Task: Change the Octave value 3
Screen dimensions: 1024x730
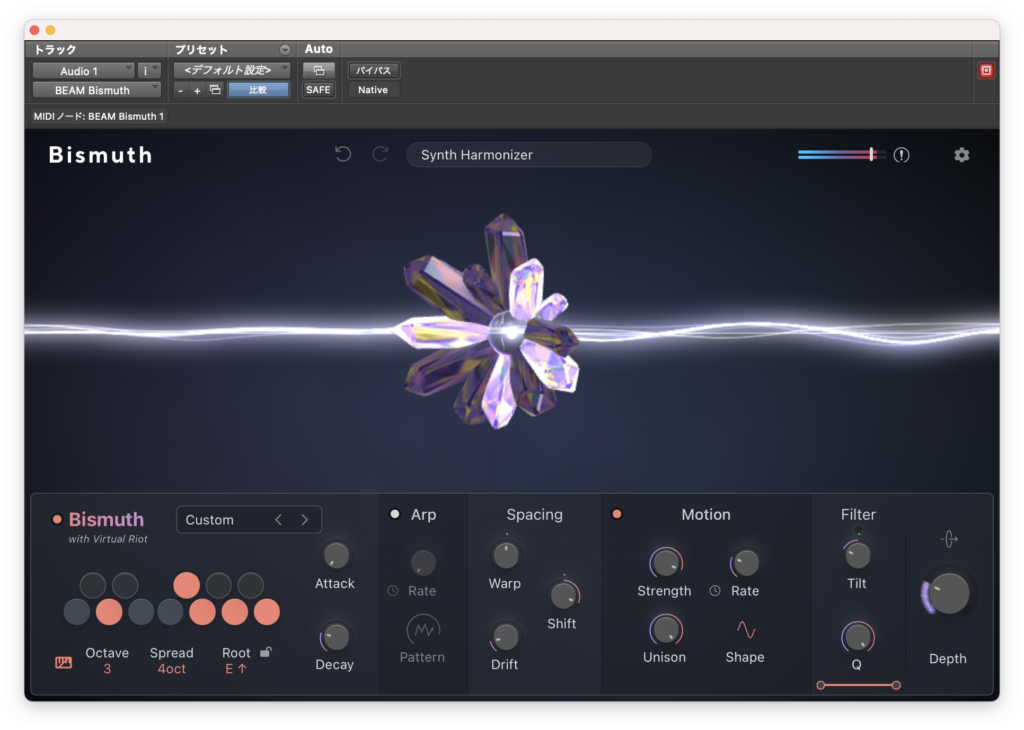Action: (x=107, y=669)
